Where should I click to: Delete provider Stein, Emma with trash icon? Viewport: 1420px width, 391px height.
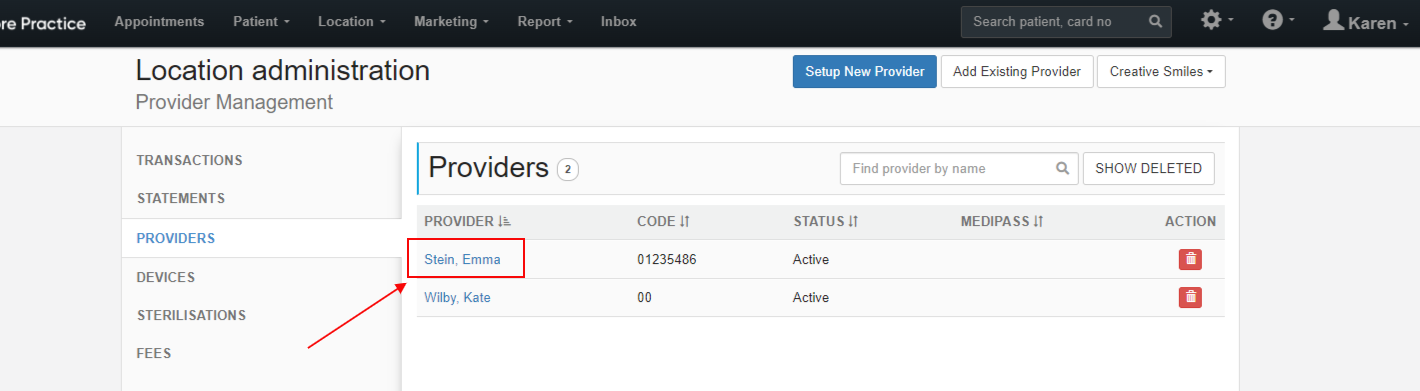pos(1190,259)
